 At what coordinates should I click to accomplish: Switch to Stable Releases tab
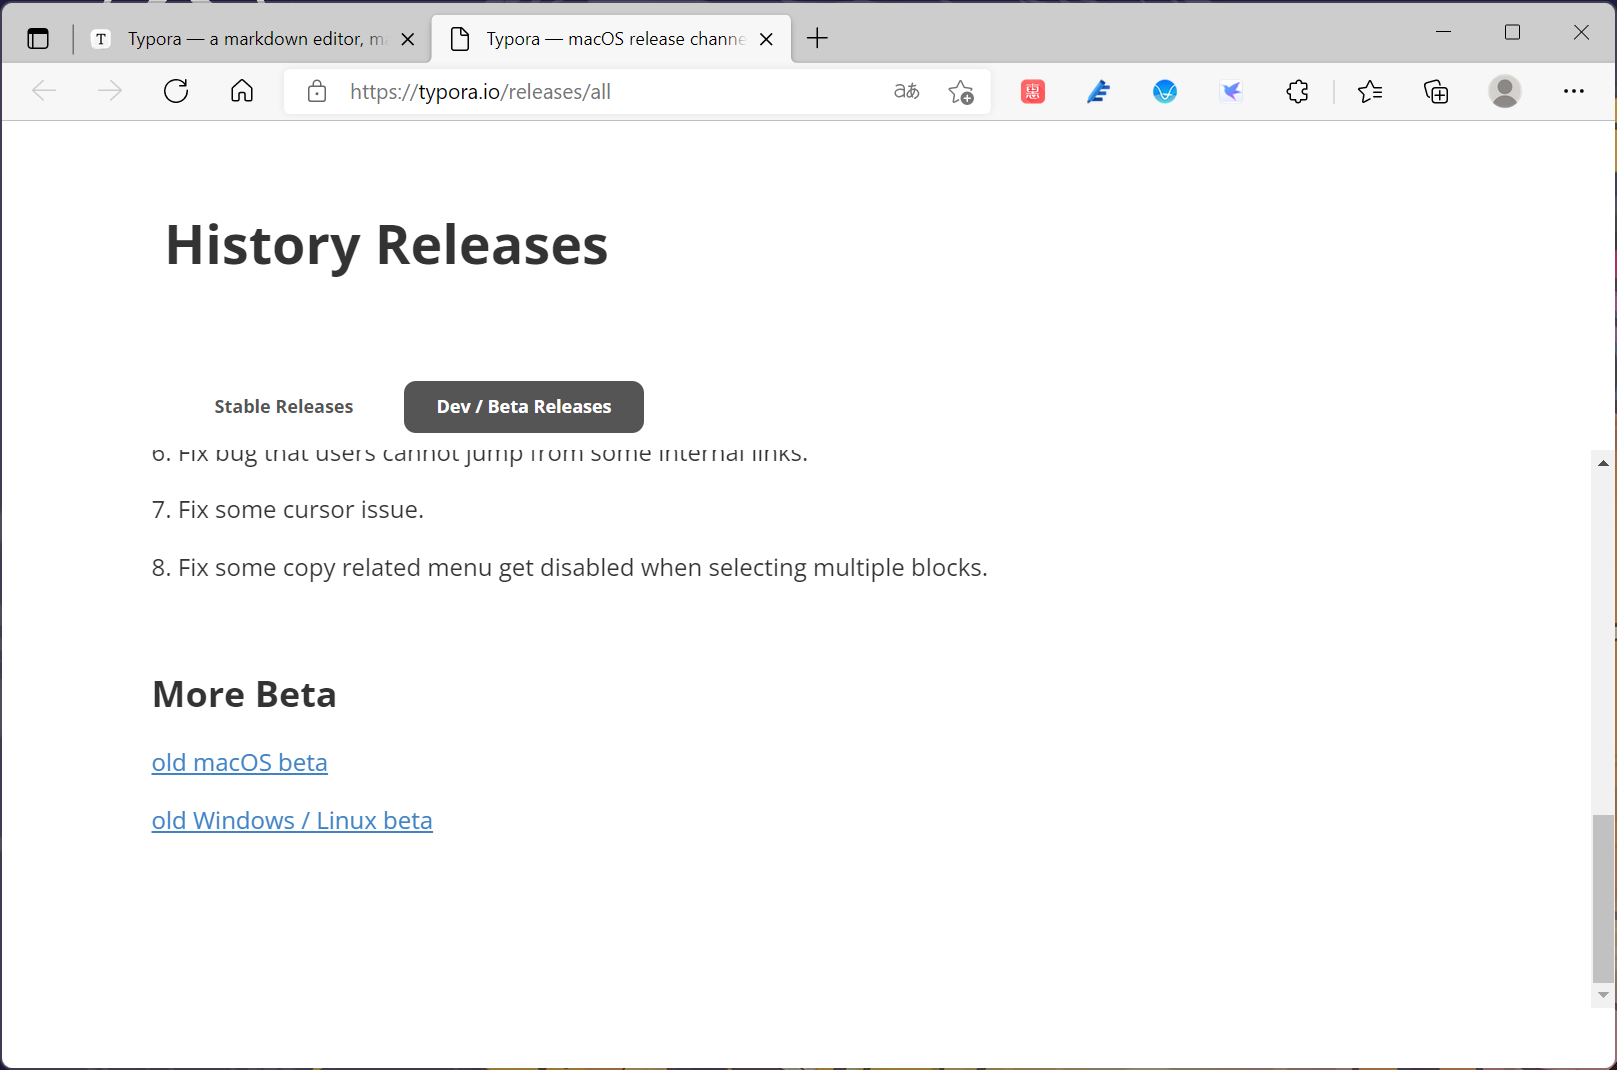(284, 407)
